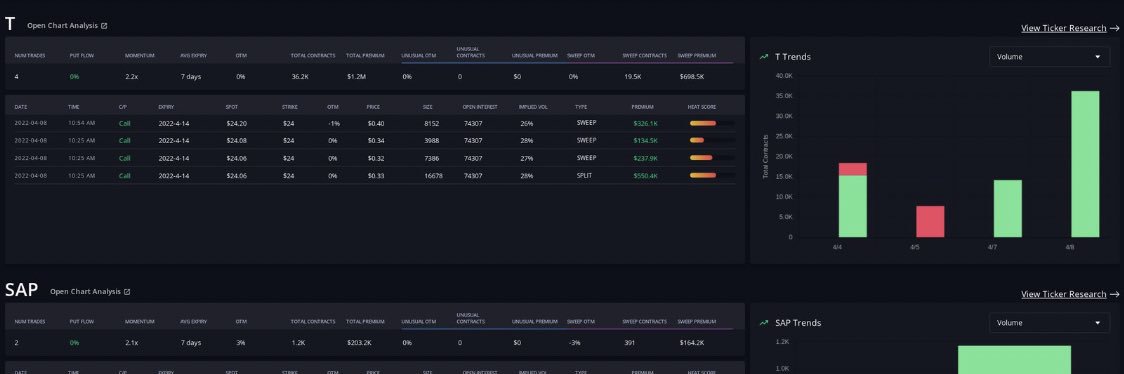Viewport: 1124px width, 374px height.
Task: Click the green 4/7 bar in T Trends chart
Action: 1007,208
